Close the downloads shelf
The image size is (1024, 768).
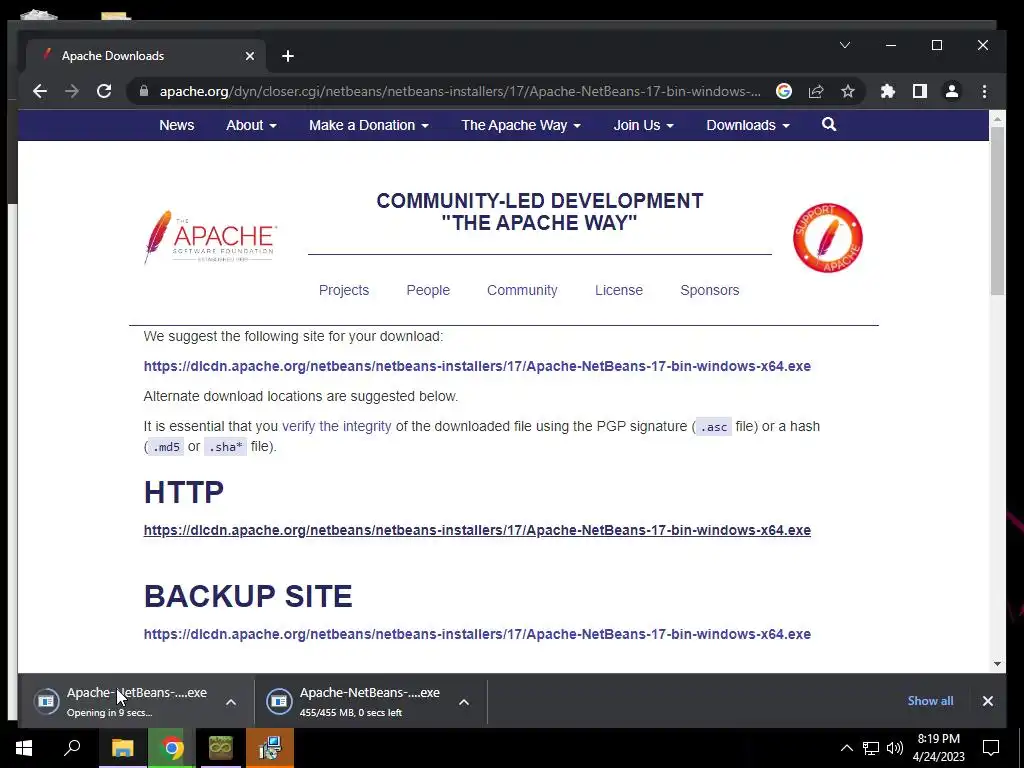coord(987,701)
